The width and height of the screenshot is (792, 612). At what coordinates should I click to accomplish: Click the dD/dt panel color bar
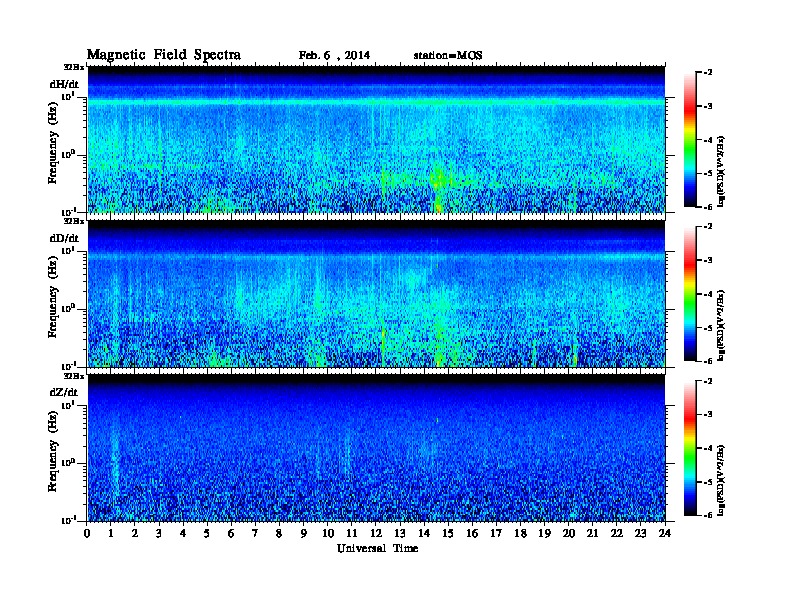click(690, 294)
